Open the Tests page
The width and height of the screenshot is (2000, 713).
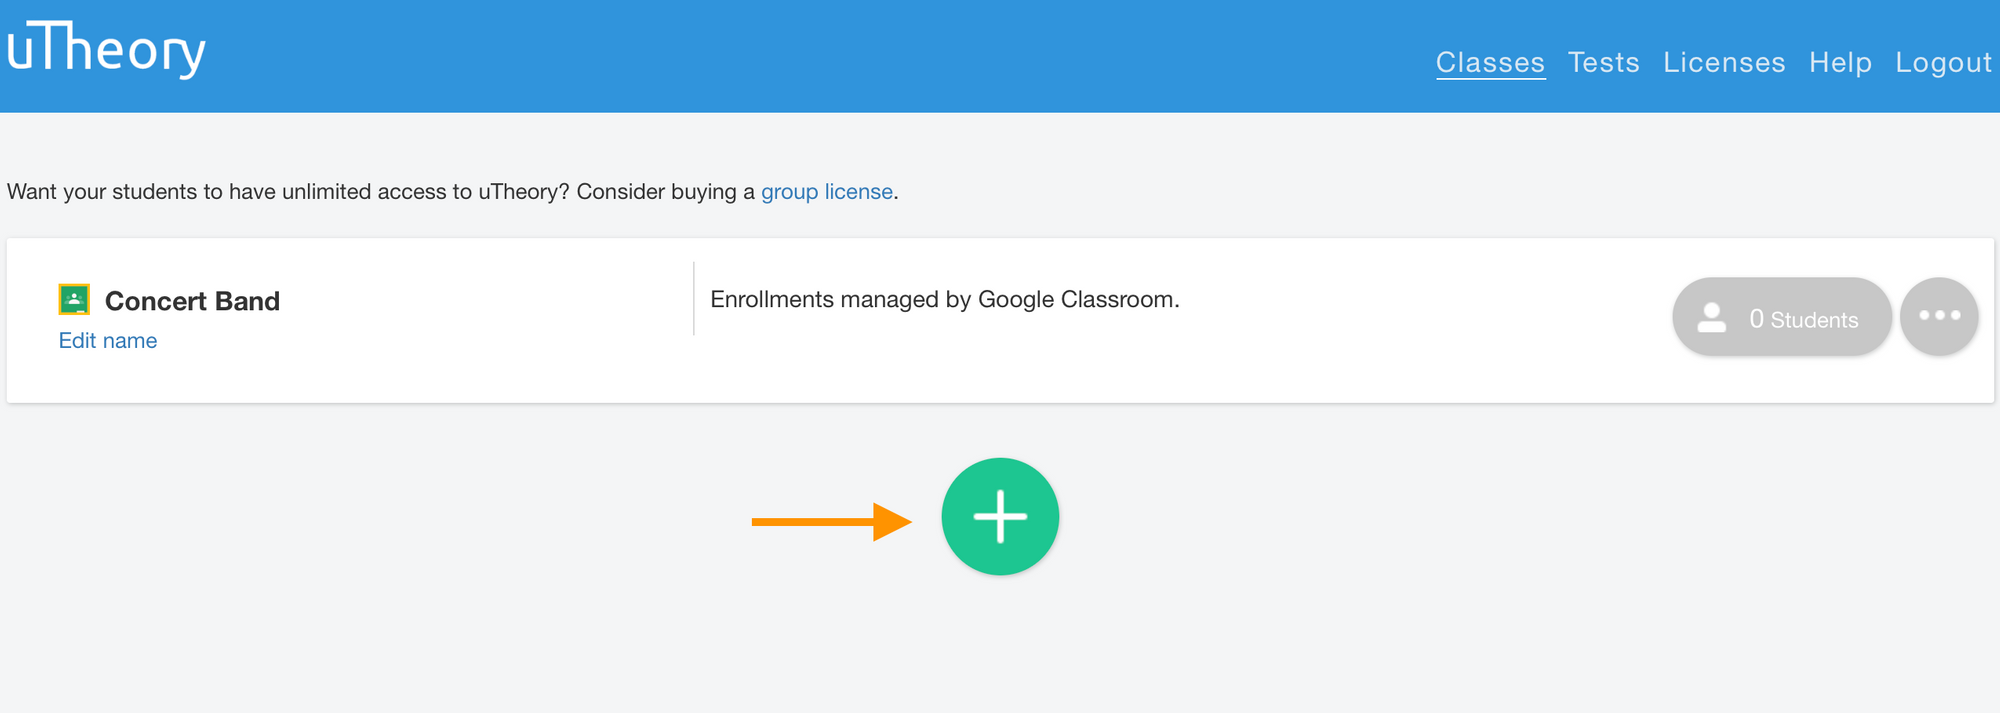[x=1603, y=63]
